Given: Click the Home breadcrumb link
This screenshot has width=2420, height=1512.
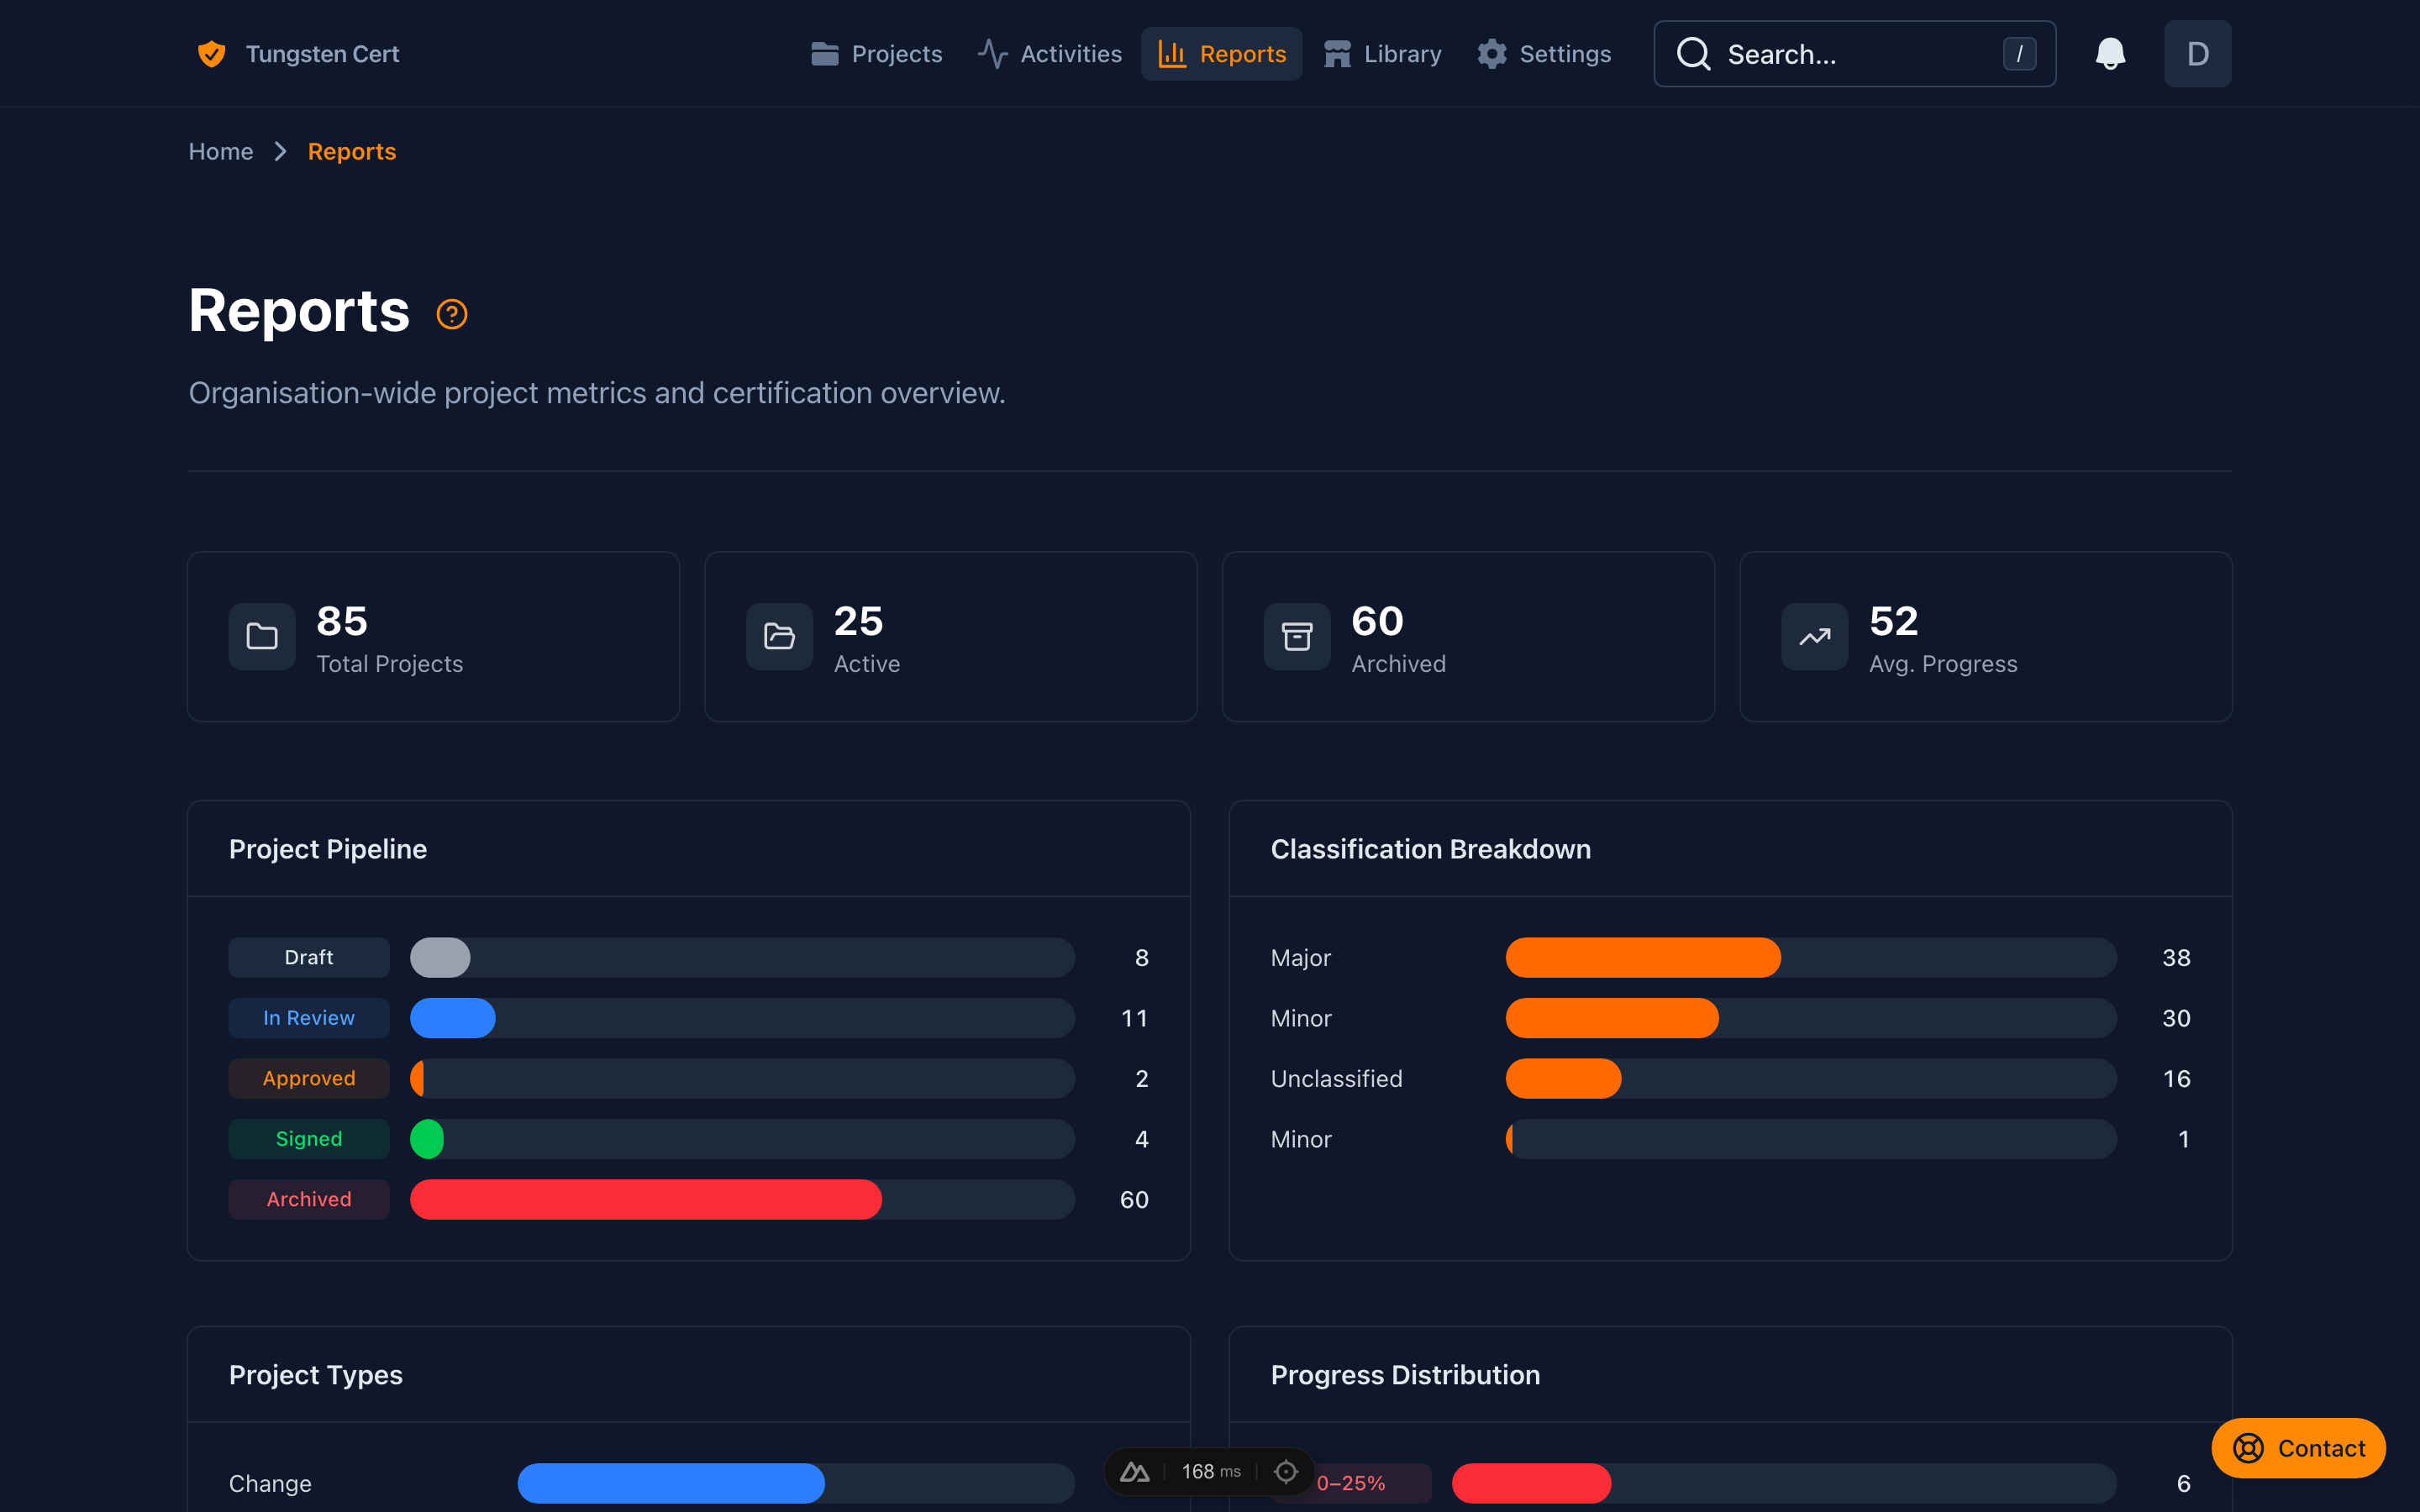Looking at the screenshot, I should [x=221, y=151].
